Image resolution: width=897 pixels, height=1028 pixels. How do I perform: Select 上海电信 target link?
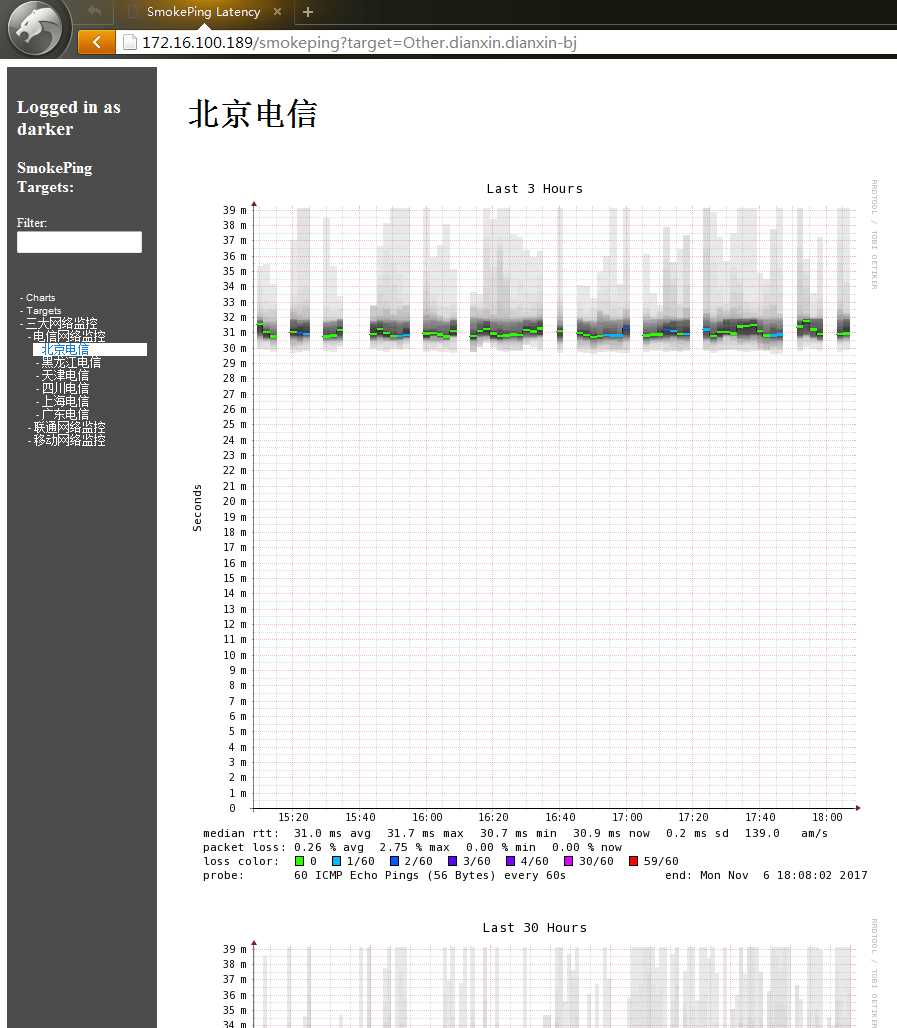click(x=65, y=401)
